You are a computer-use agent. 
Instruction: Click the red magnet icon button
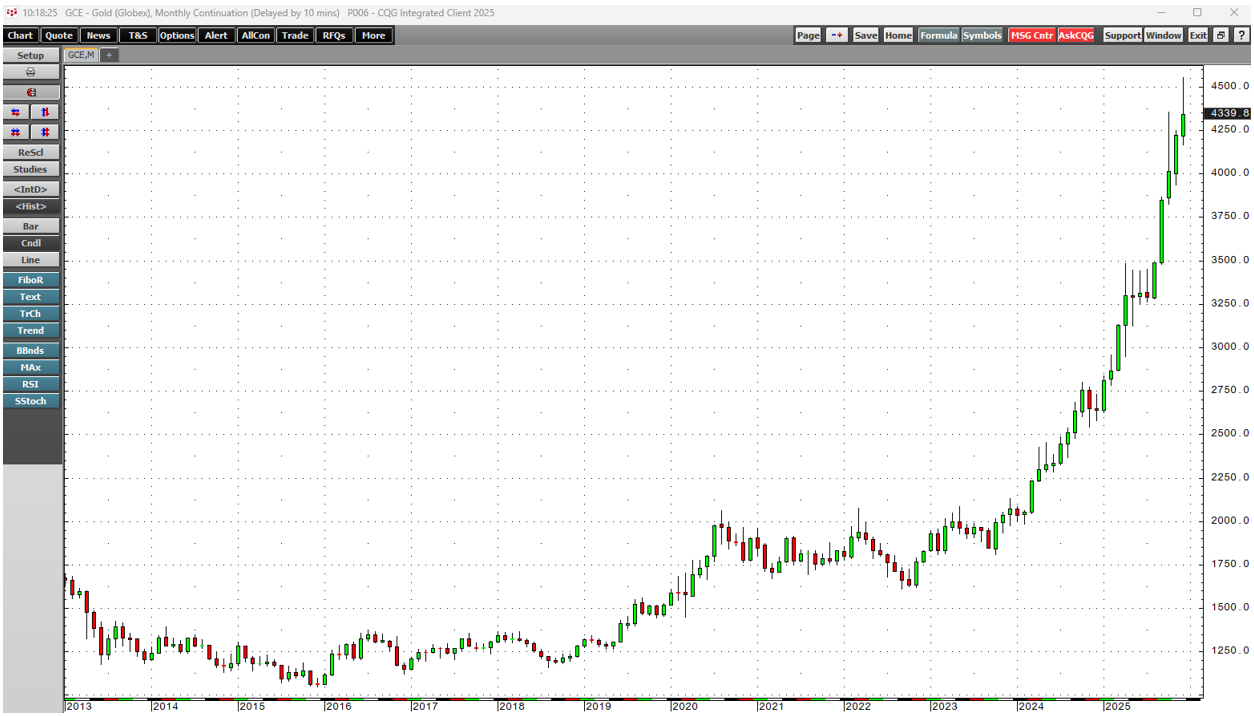tap(31, 93)
